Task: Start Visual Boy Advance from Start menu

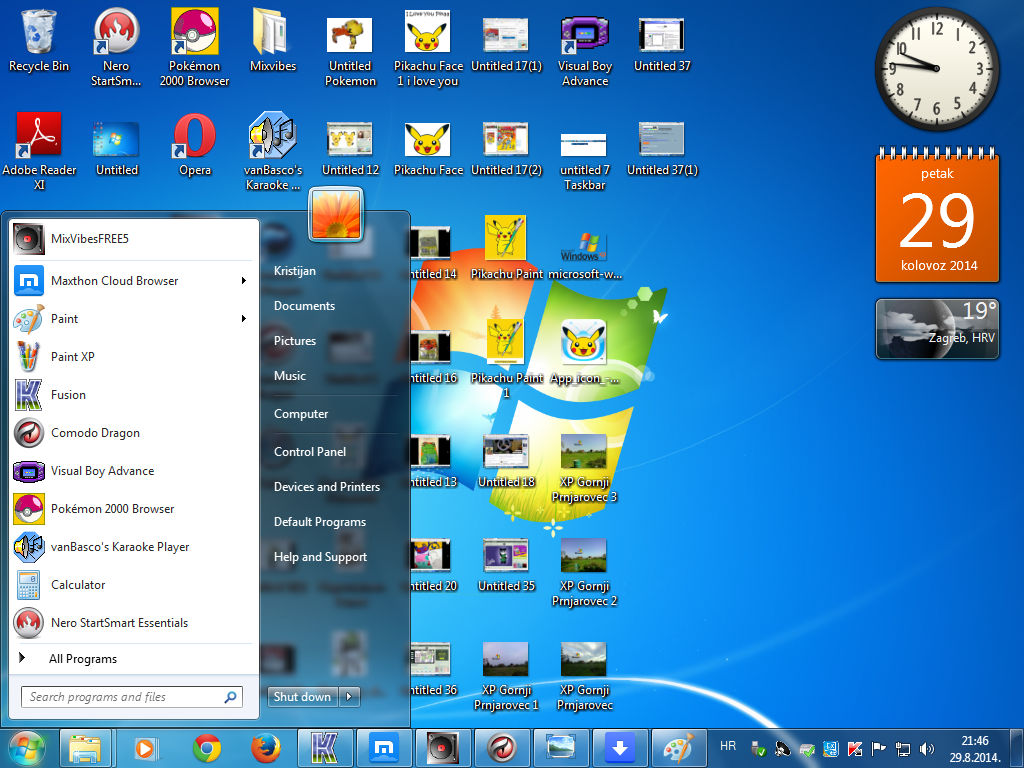Action: point(133,471)
